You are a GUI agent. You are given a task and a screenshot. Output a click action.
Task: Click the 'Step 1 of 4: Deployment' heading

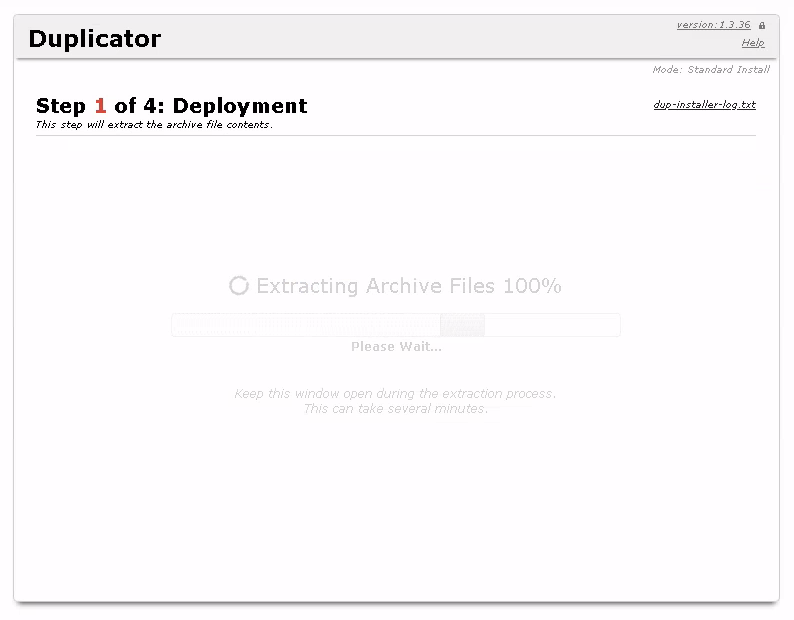[x=172, y=106]
